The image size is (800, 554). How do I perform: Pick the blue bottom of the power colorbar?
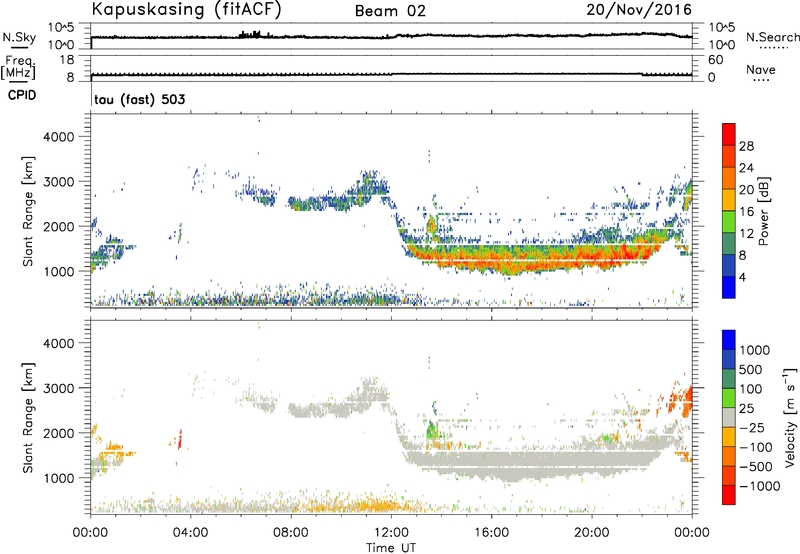pyautogui.click(x=729, y=287)
